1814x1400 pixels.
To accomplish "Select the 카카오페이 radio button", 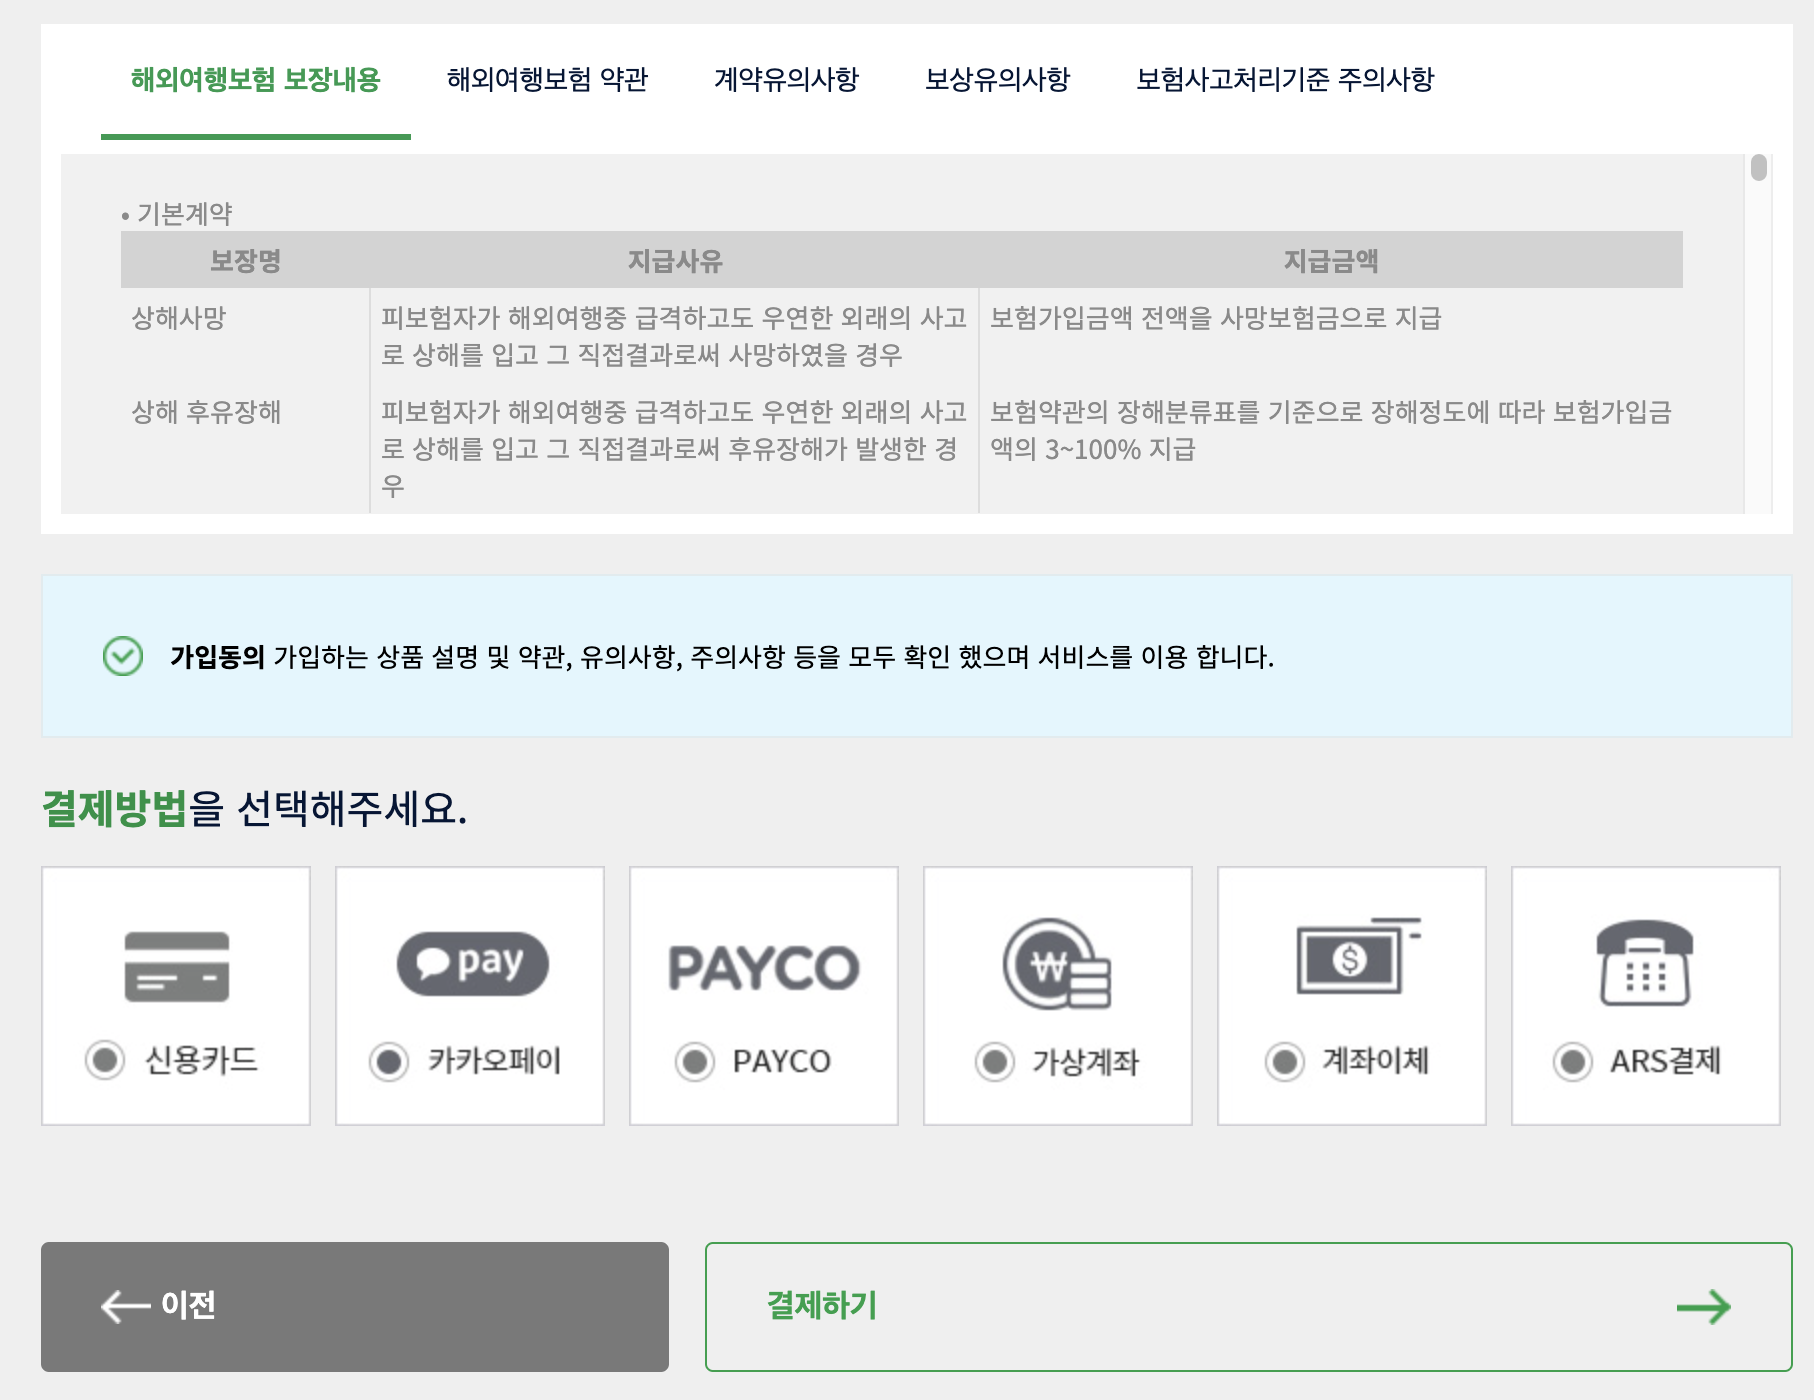I will tap(389, 1061).
